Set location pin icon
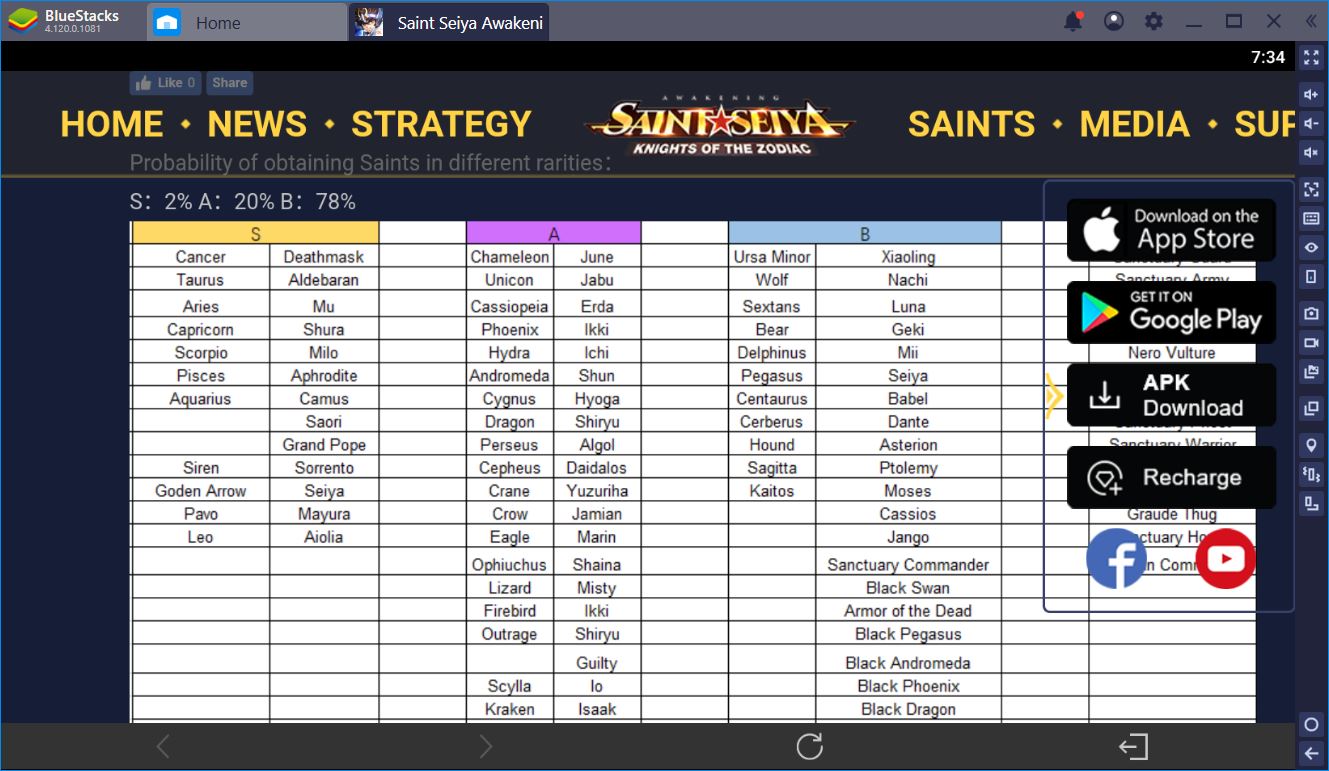 pos(1311,445)
